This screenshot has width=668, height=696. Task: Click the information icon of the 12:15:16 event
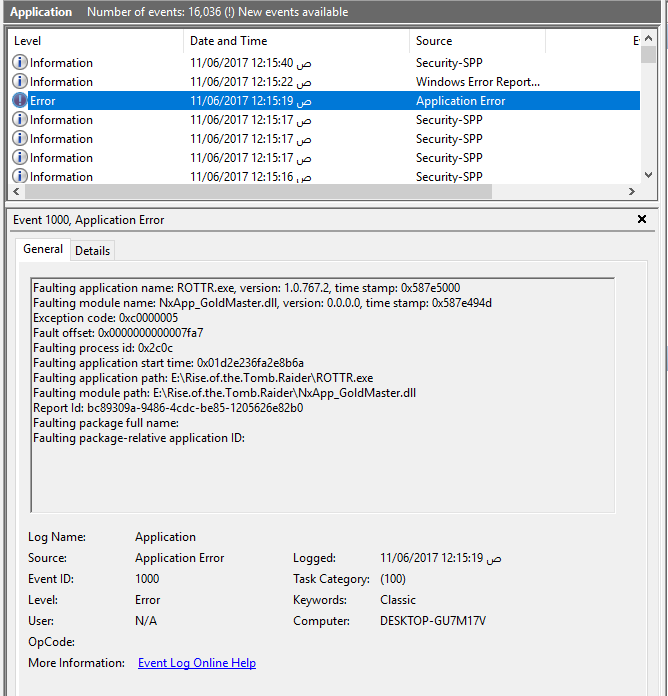click(x=20, y=177)
